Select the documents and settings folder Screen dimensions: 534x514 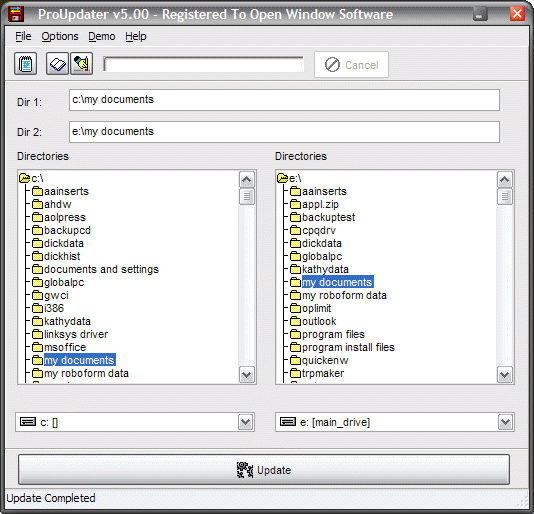click(95, 269)
